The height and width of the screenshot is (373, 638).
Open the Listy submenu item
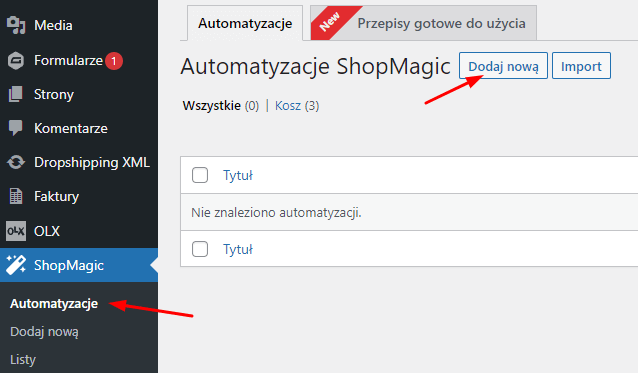(x=23, y=360)
